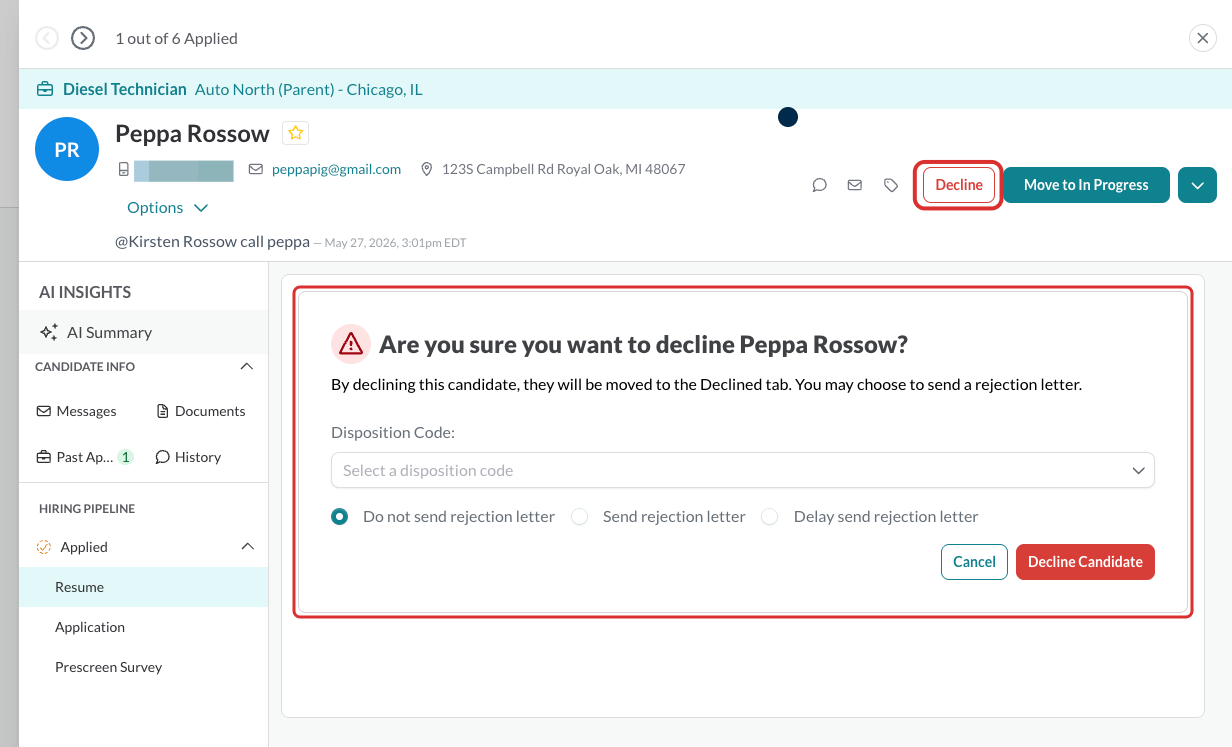Open Past Applications item
This screenshot has width=1232, height=747.
point(85,457)
